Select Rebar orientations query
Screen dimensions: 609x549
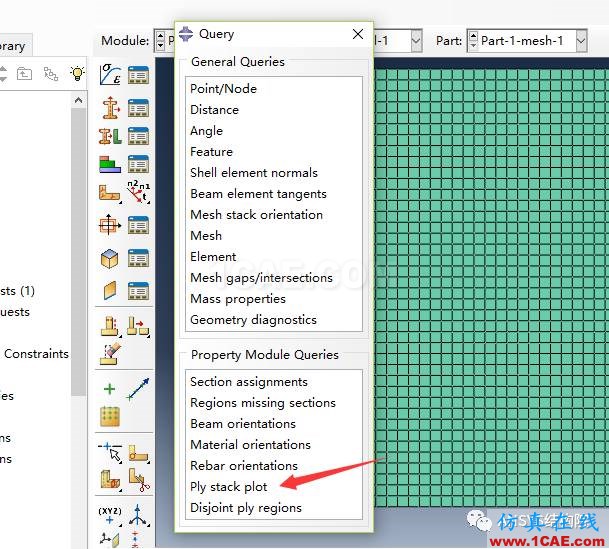(x=244, y=466)
